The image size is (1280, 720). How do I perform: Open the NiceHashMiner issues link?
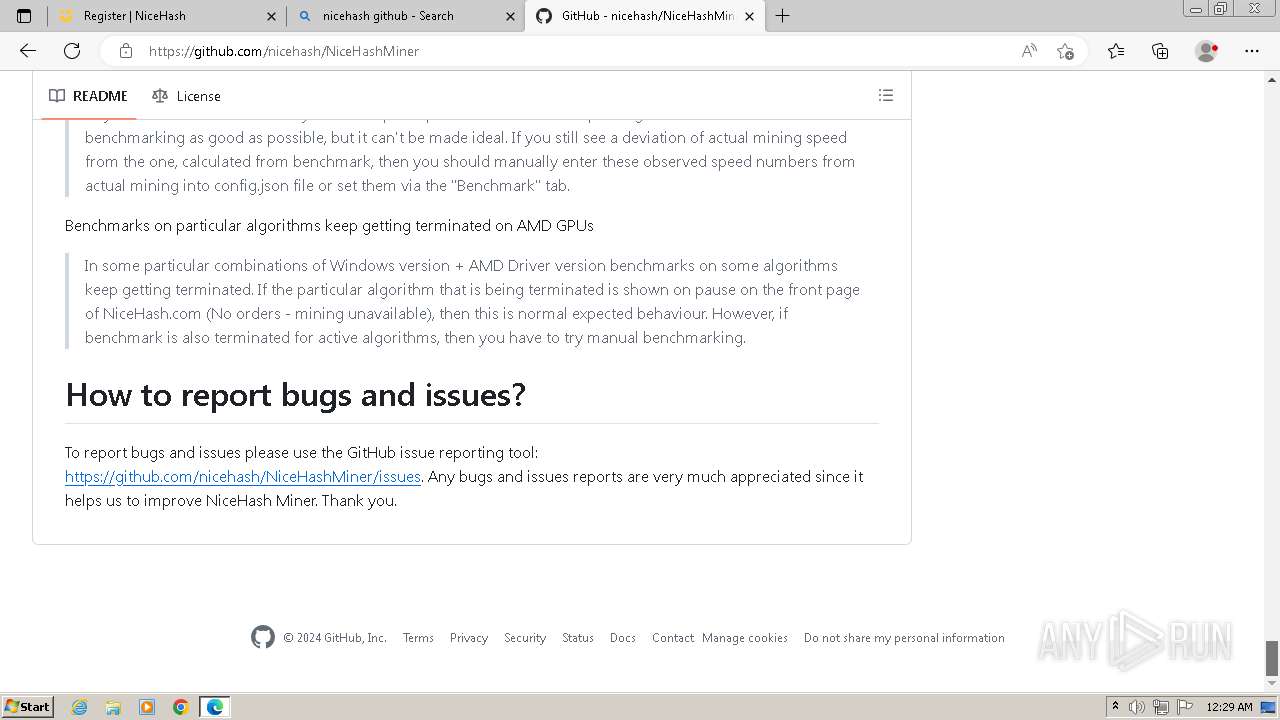coord(243,476)
